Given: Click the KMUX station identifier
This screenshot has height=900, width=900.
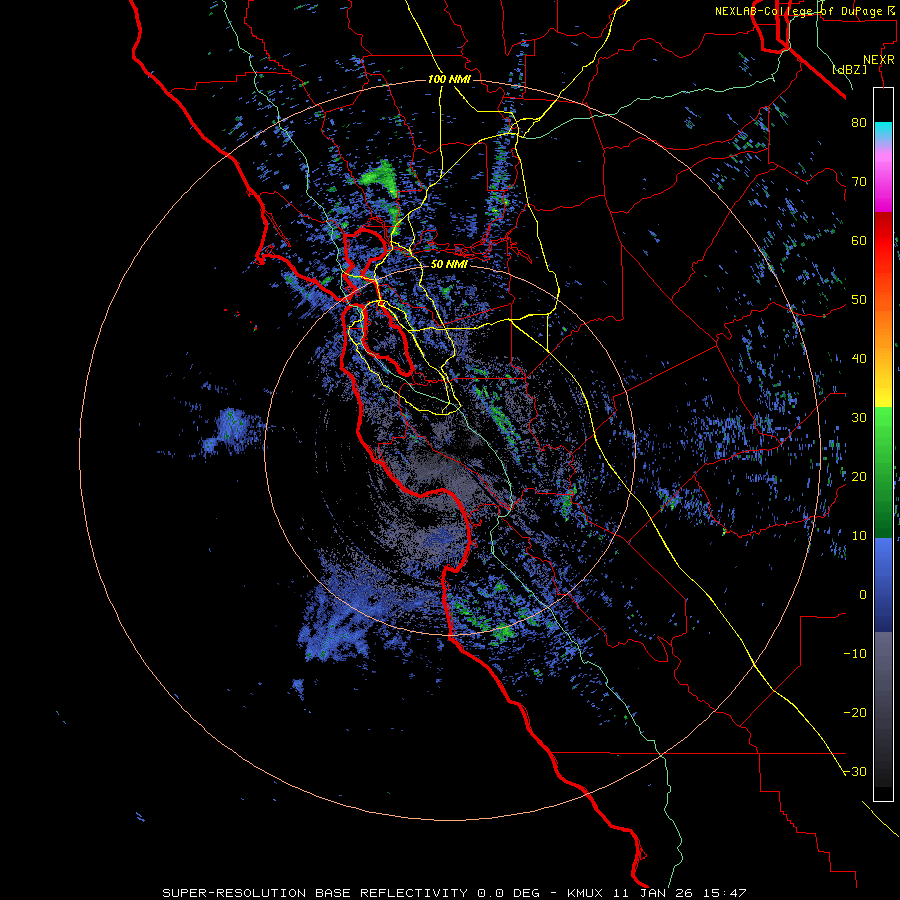Looking at the screenshot, I should click(585, 893).
